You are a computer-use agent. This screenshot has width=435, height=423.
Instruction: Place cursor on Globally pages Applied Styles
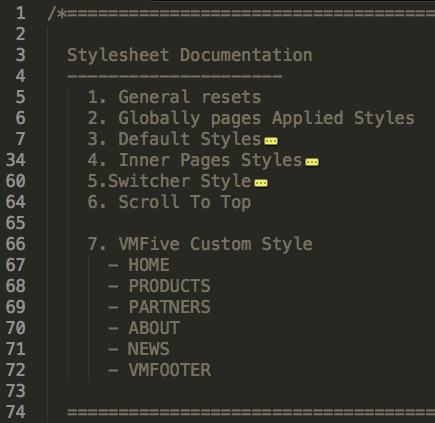click(x=251, y=118)
